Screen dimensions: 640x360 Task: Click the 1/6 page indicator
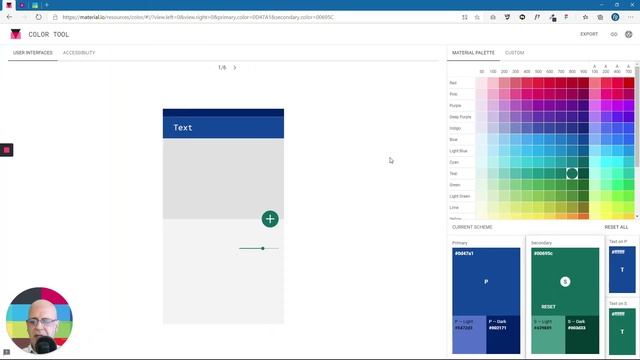click(222, 67)
